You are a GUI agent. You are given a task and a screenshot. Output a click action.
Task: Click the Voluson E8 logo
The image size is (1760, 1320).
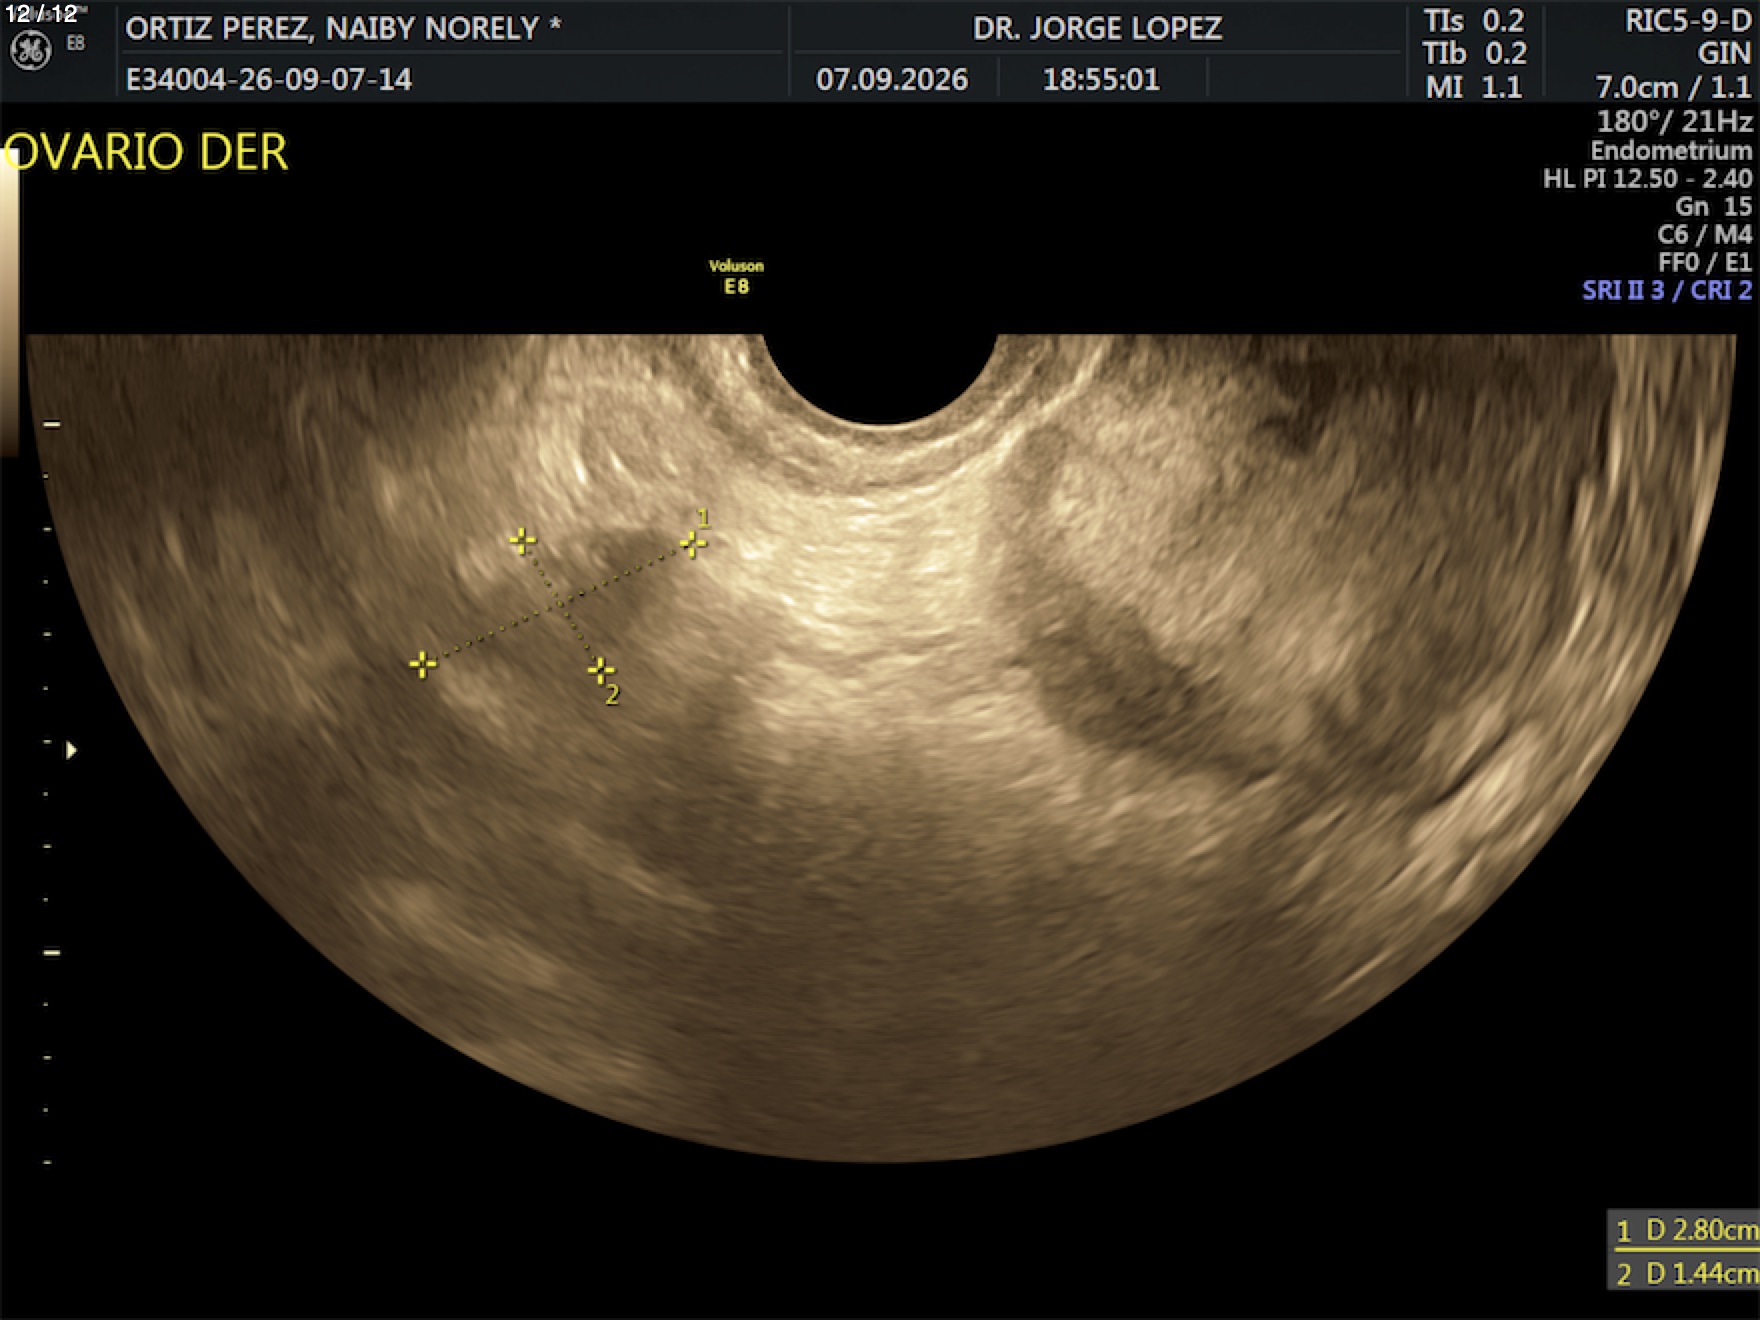736,277
